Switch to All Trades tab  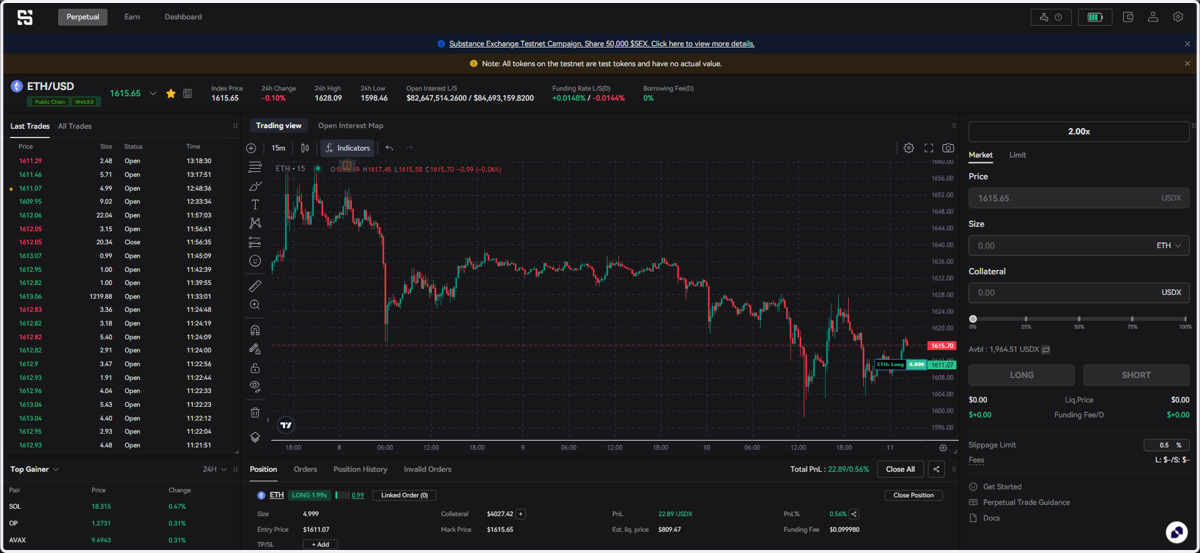(x=75, y=126)
